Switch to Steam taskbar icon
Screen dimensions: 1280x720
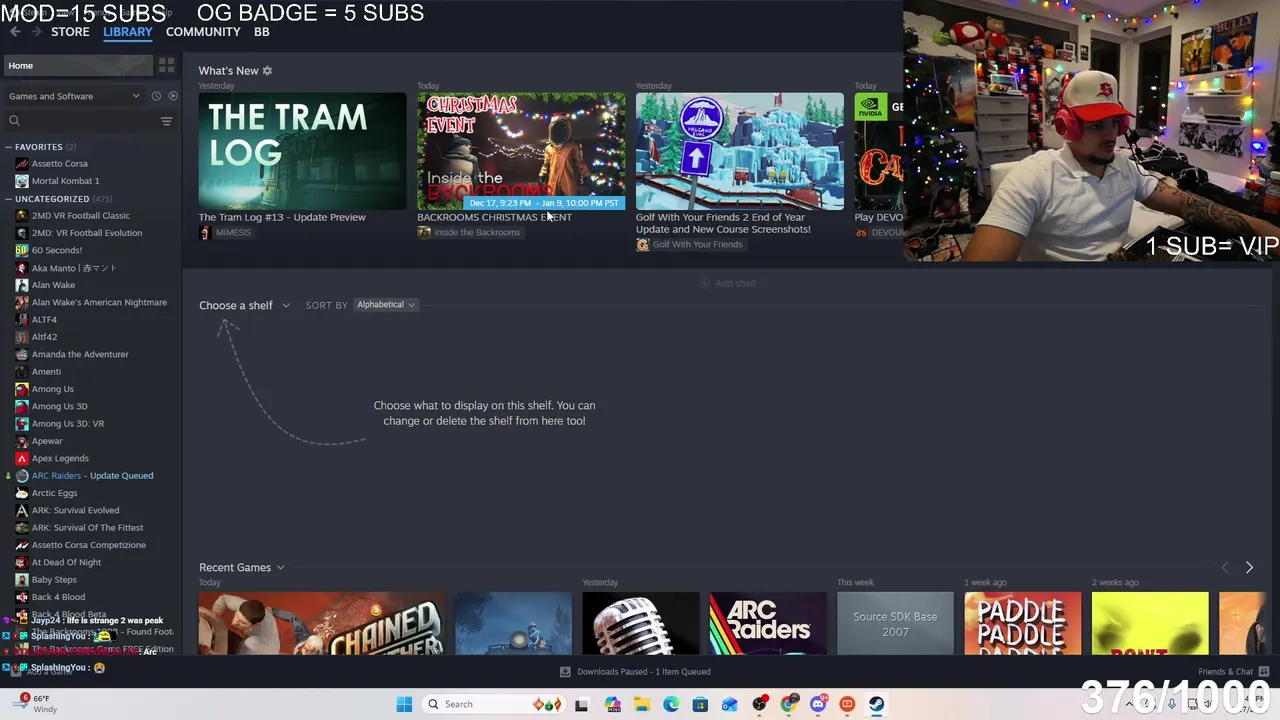click(x=876, y=704)
